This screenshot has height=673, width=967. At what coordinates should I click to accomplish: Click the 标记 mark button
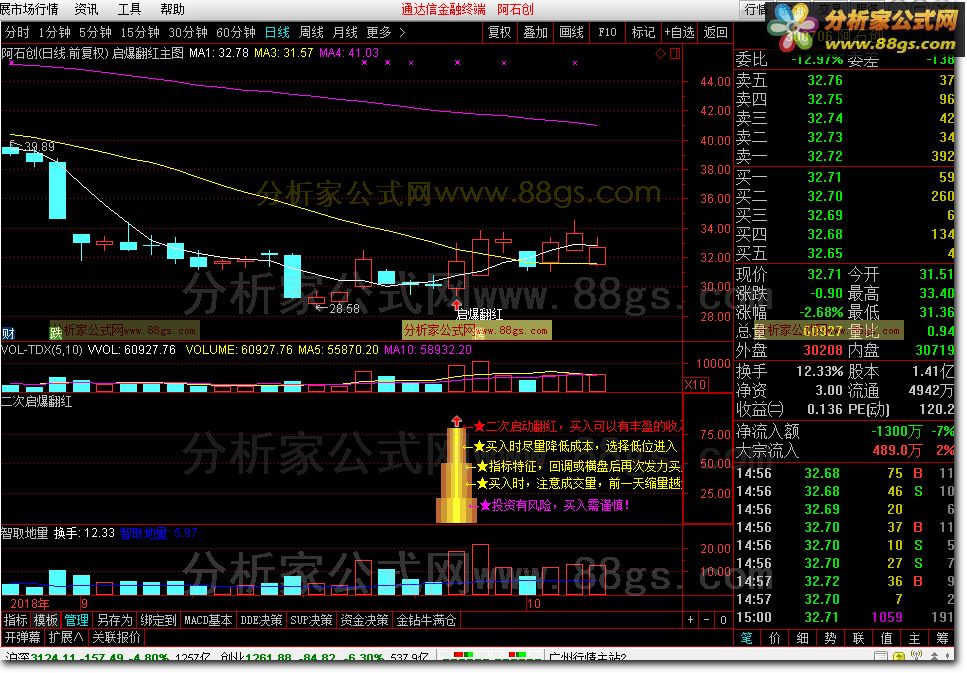click(x=643, y=32)
